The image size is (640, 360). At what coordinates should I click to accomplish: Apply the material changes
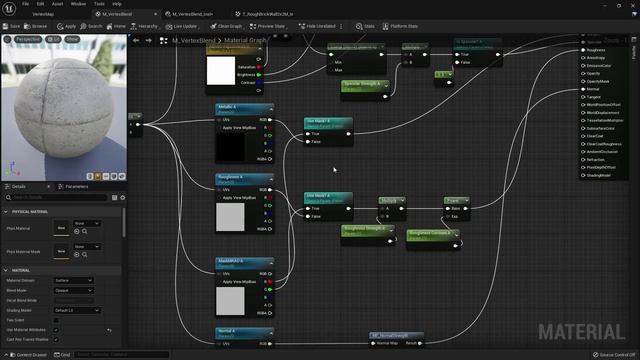coord(66,26)
